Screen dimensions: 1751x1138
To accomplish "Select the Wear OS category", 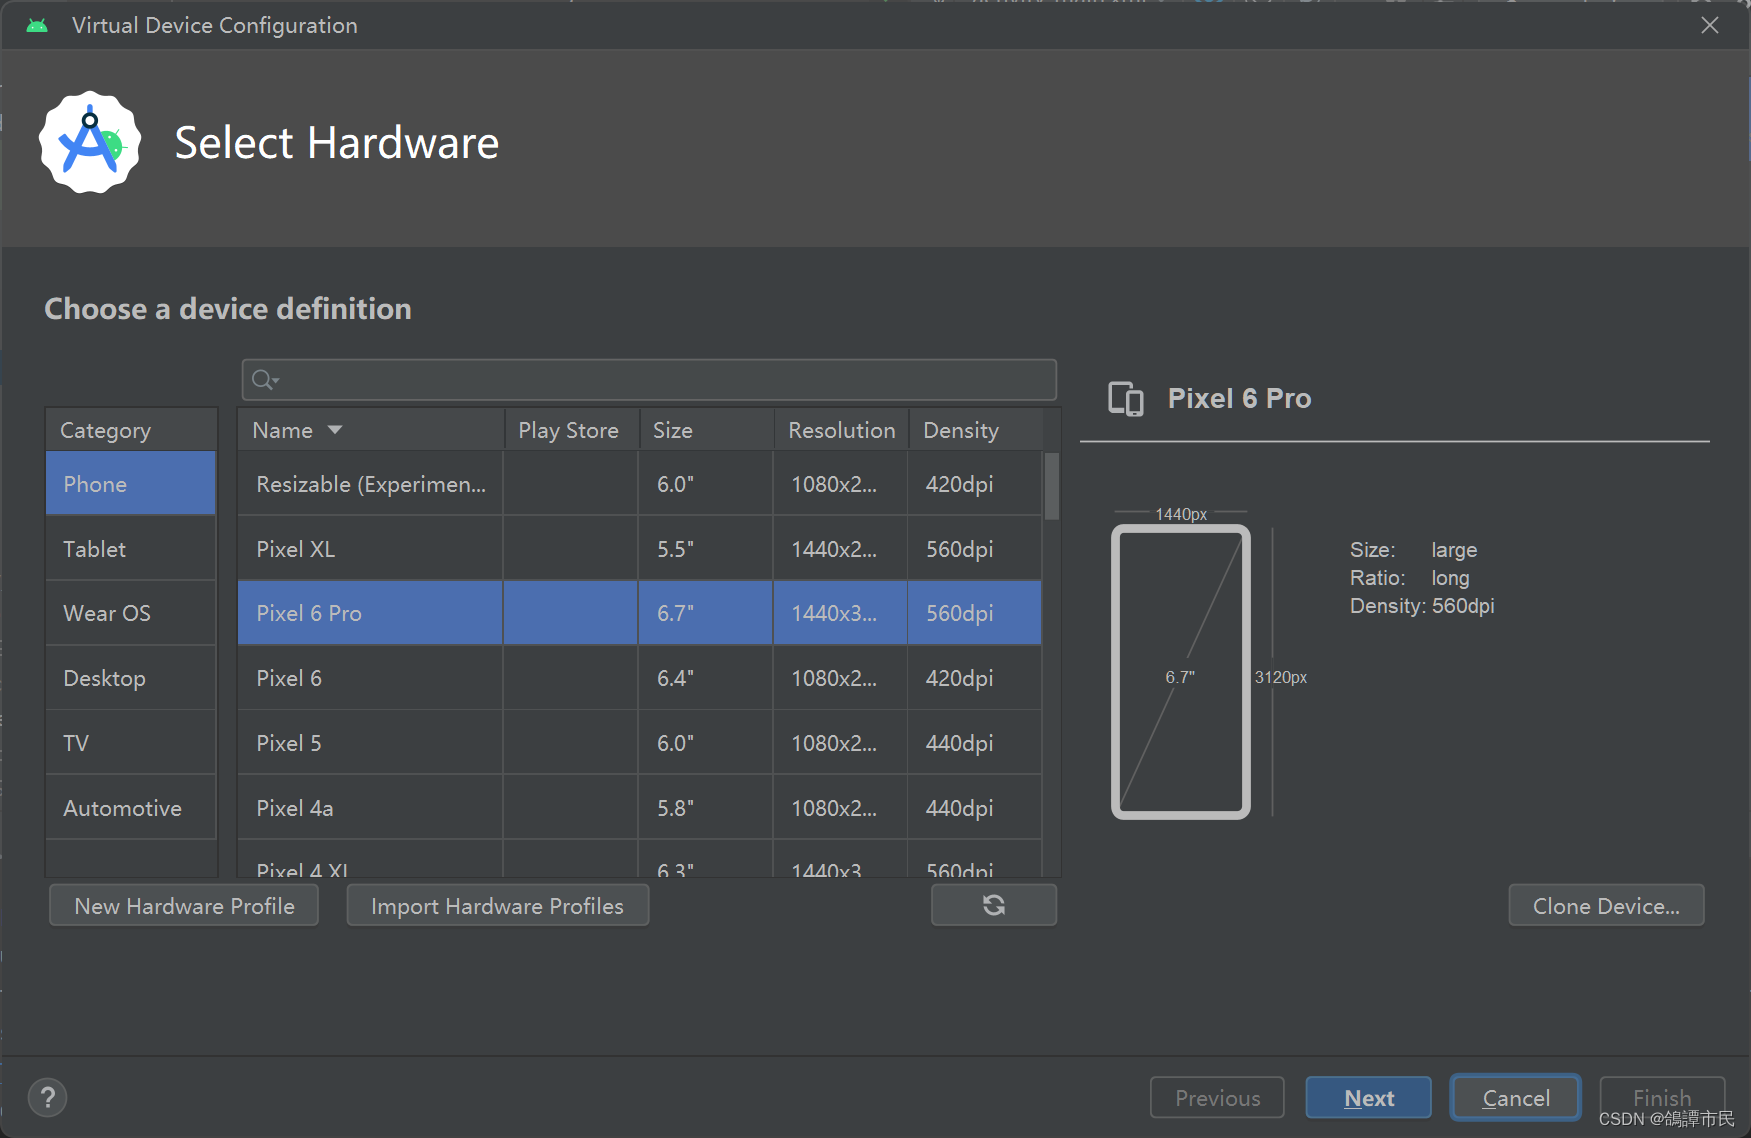I will (131, 613).
